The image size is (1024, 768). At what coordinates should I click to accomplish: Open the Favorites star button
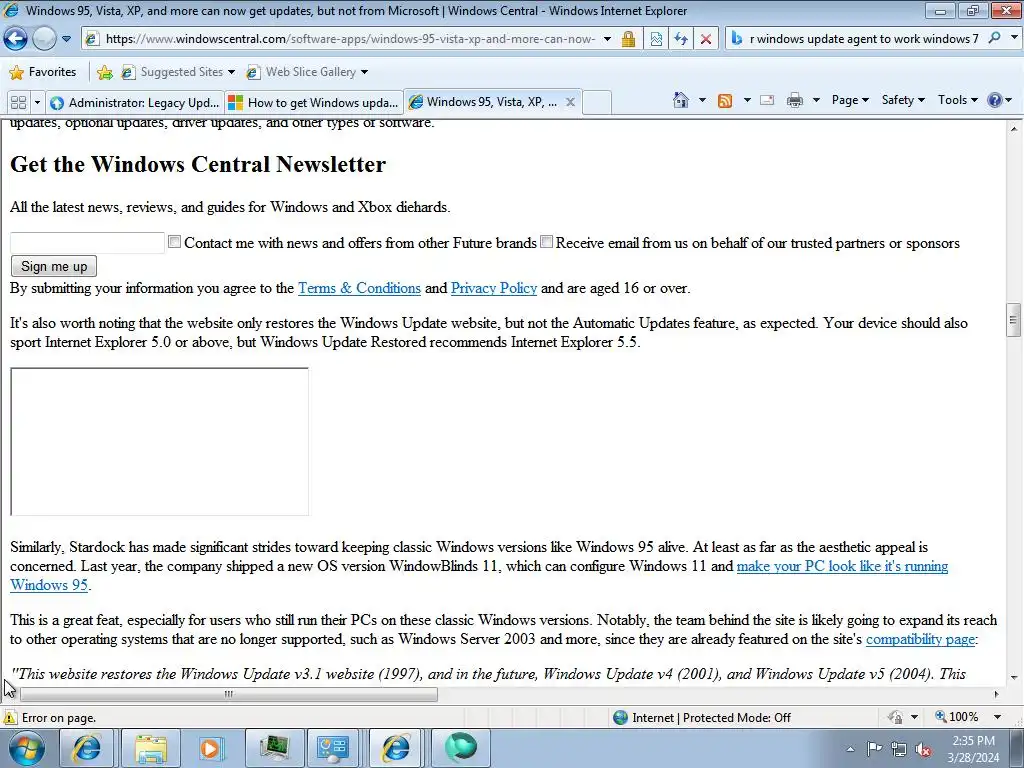pos(43,72)
